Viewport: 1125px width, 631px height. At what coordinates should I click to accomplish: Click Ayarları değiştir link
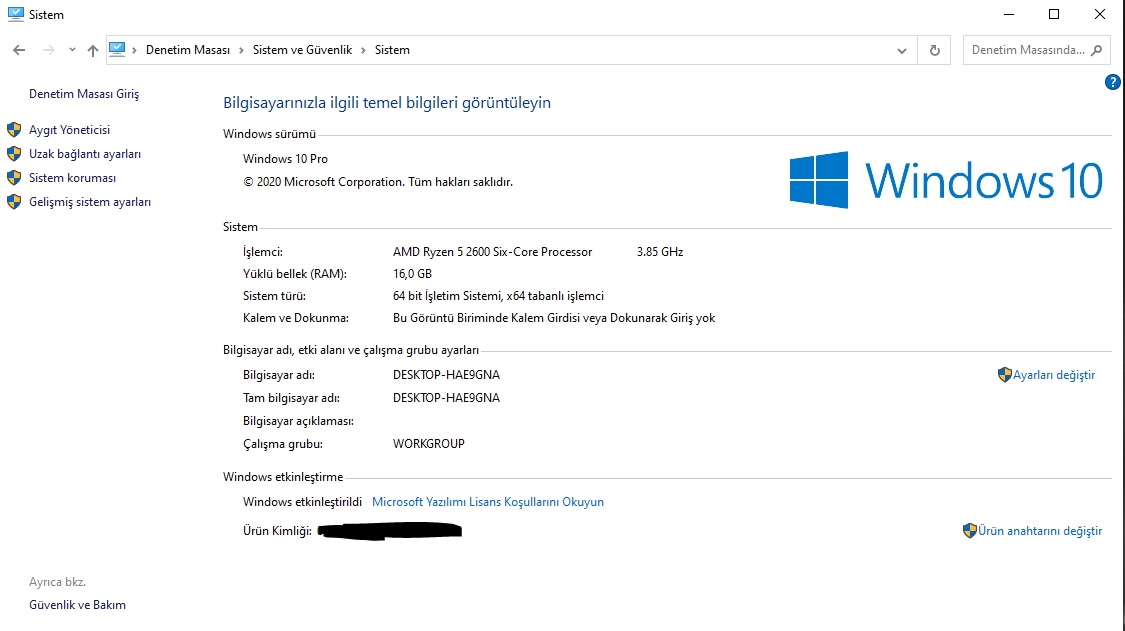point(1054,375)
